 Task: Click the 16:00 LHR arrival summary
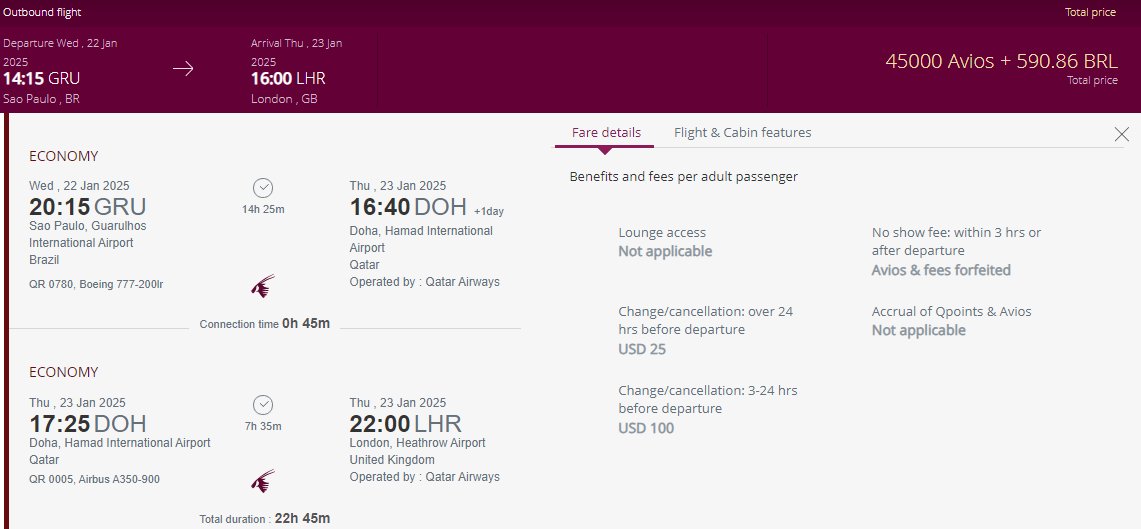288,79
